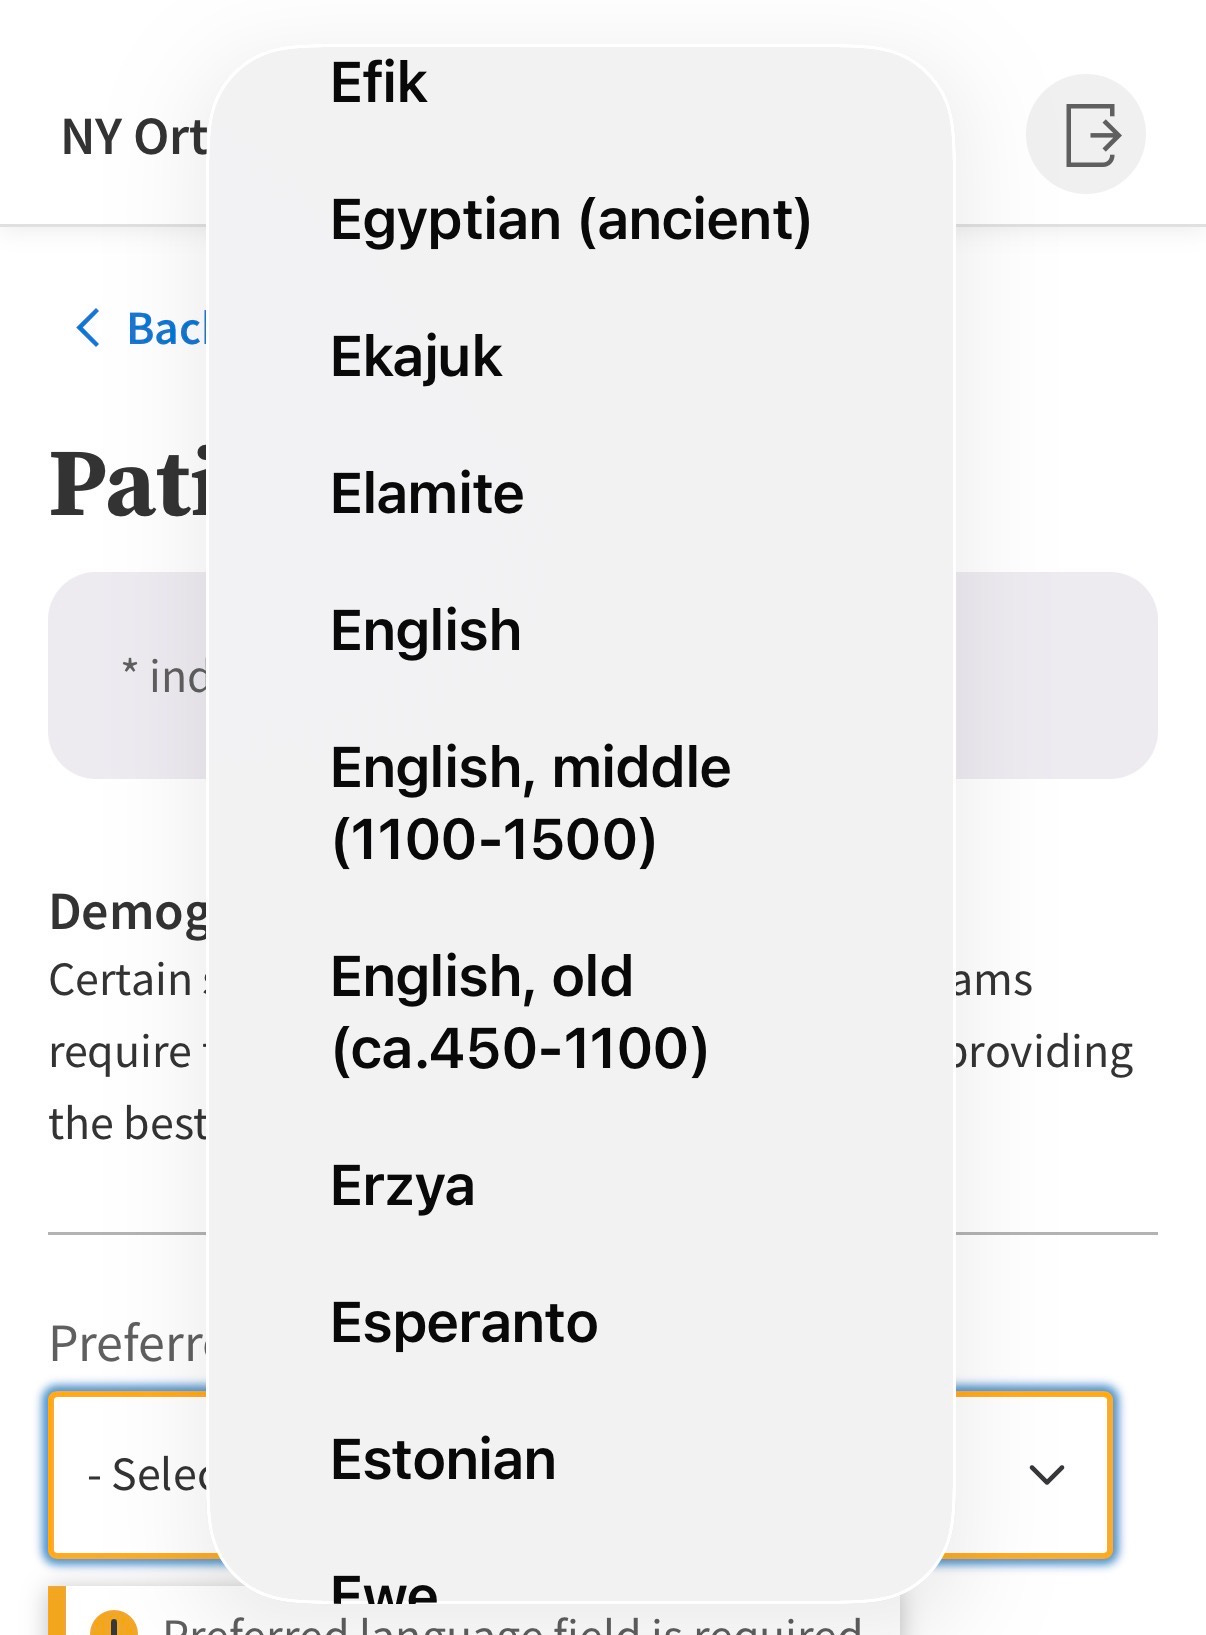Click the NY Ortho header title
This screenshot has height=1635, width=1206.
tap(134, 137)
